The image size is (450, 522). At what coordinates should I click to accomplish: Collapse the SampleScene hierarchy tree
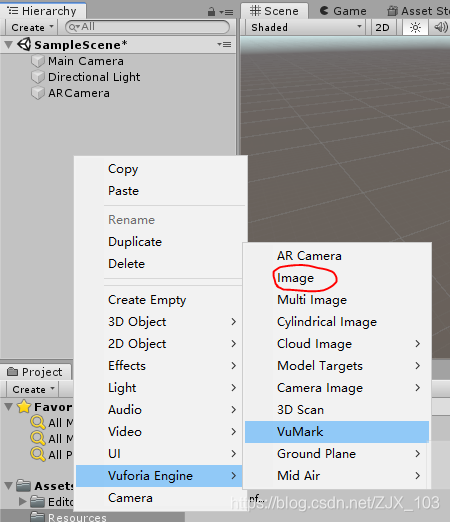click(x=9, y=45)
